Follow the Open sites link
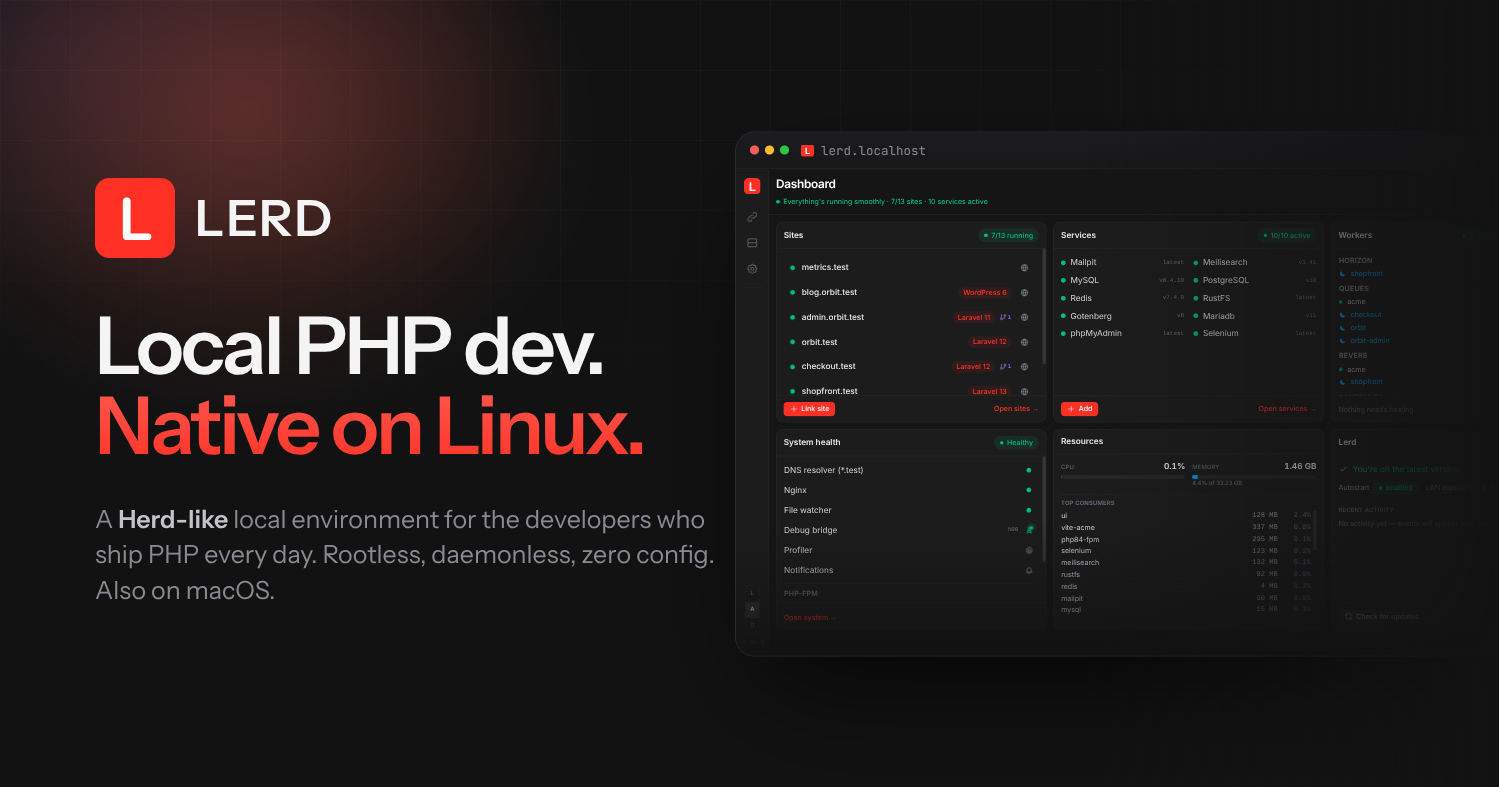This screenshot has height=787, width=1499. (x=1015, y=409)
